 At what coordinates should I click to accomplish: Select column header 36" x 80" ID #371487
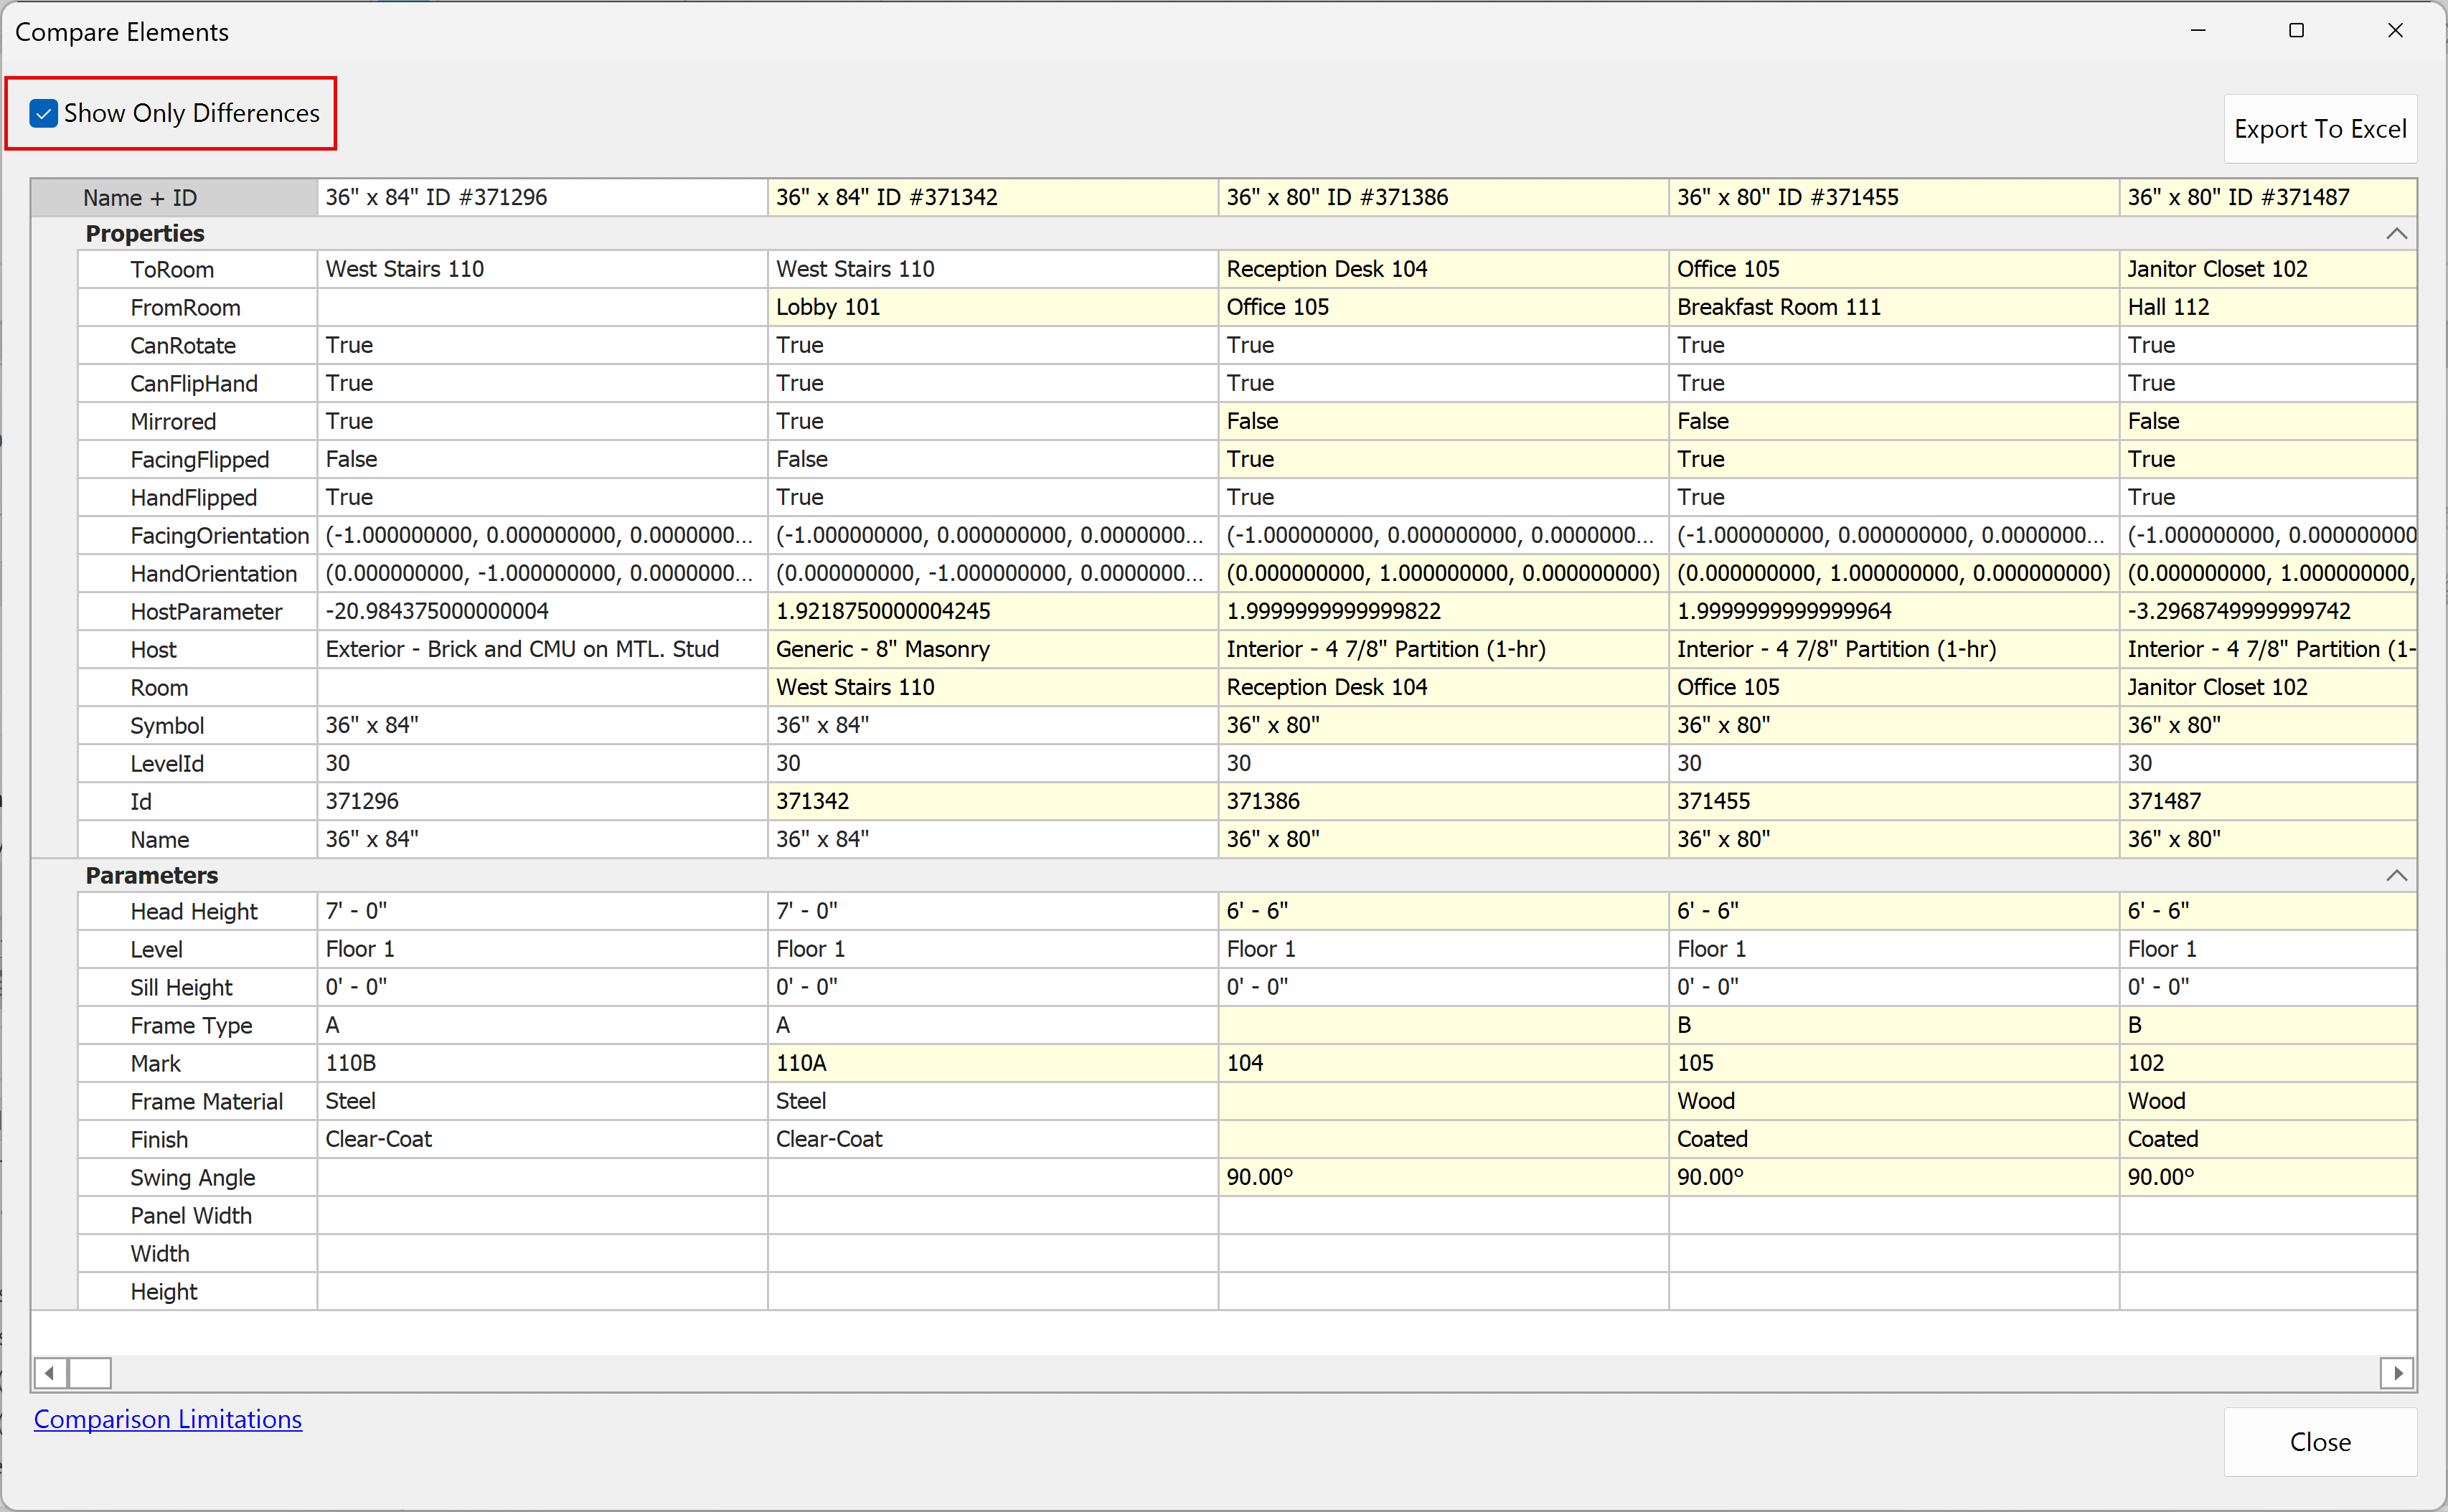tap(2268, 198)
